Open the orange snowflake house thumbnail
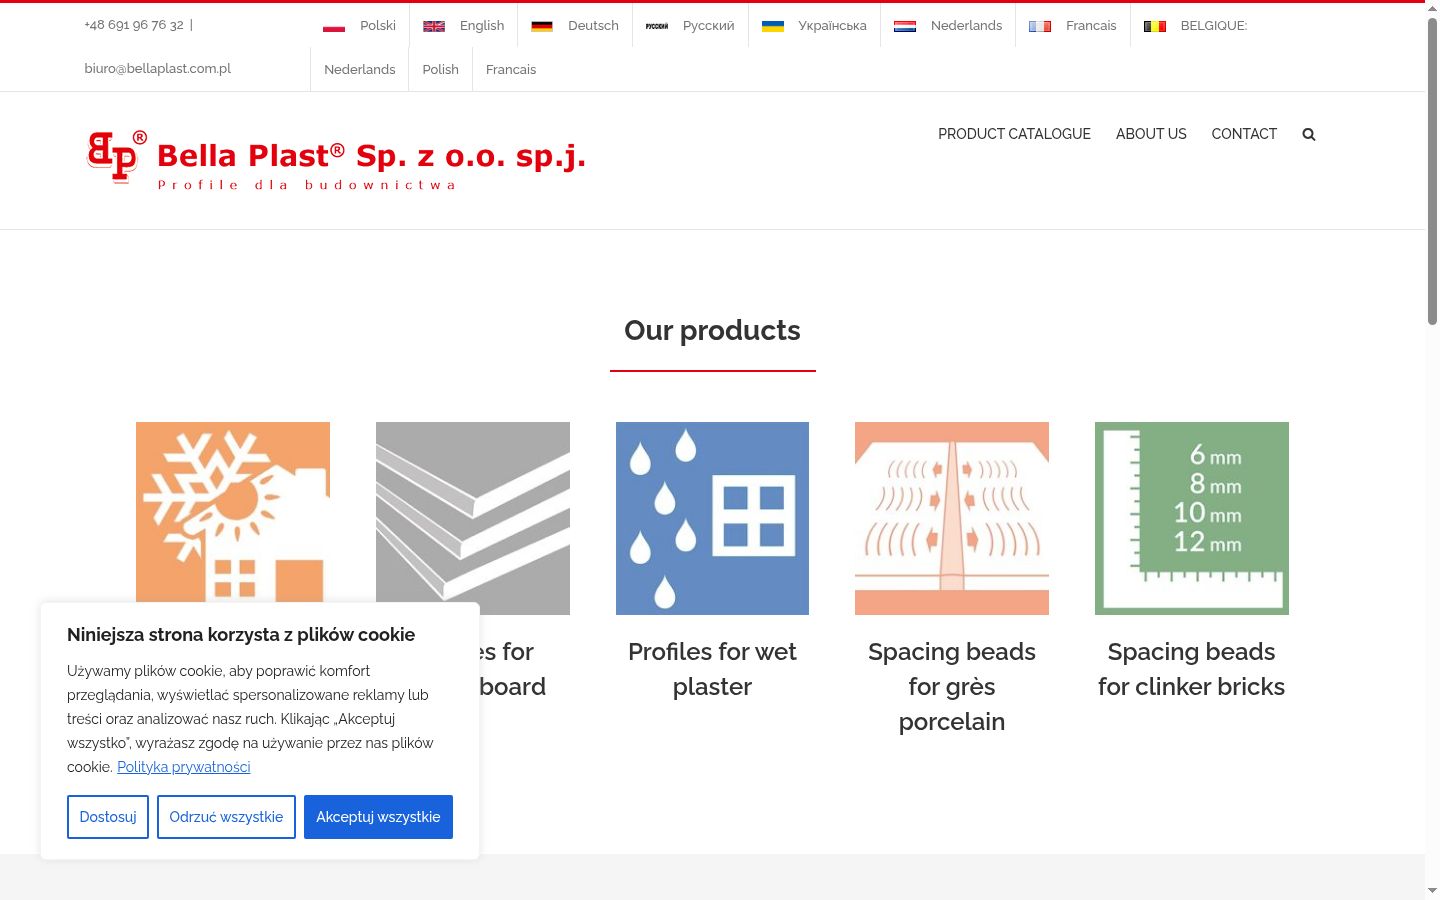Viewport: 1440px width, 900px height. tap(233, 518)
